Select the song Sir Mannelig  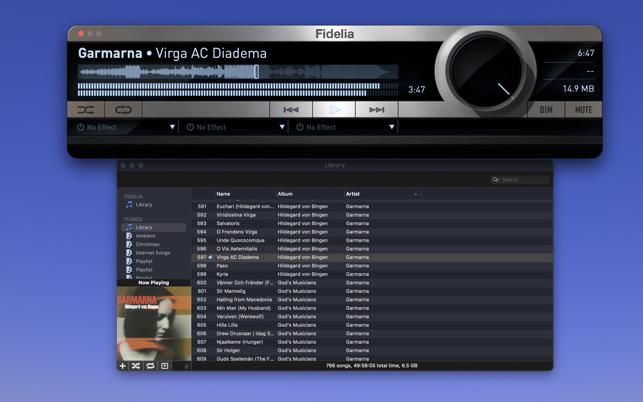tap(231, 291)
